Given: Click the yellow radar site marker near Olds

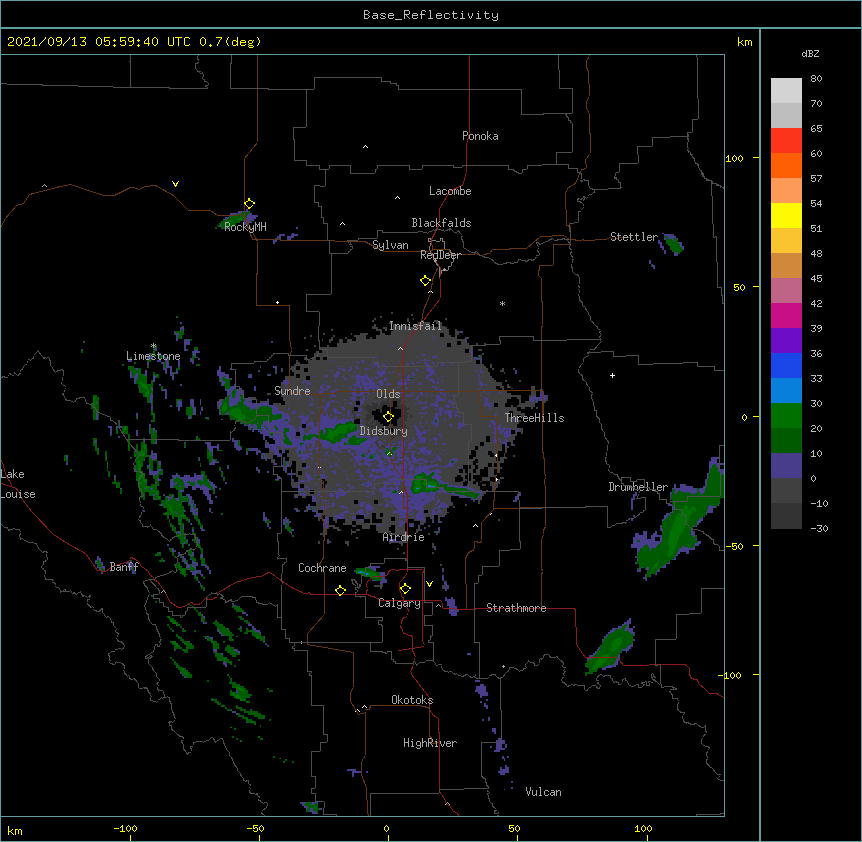Looking at the screenshot, I should [x=388, y=417].
